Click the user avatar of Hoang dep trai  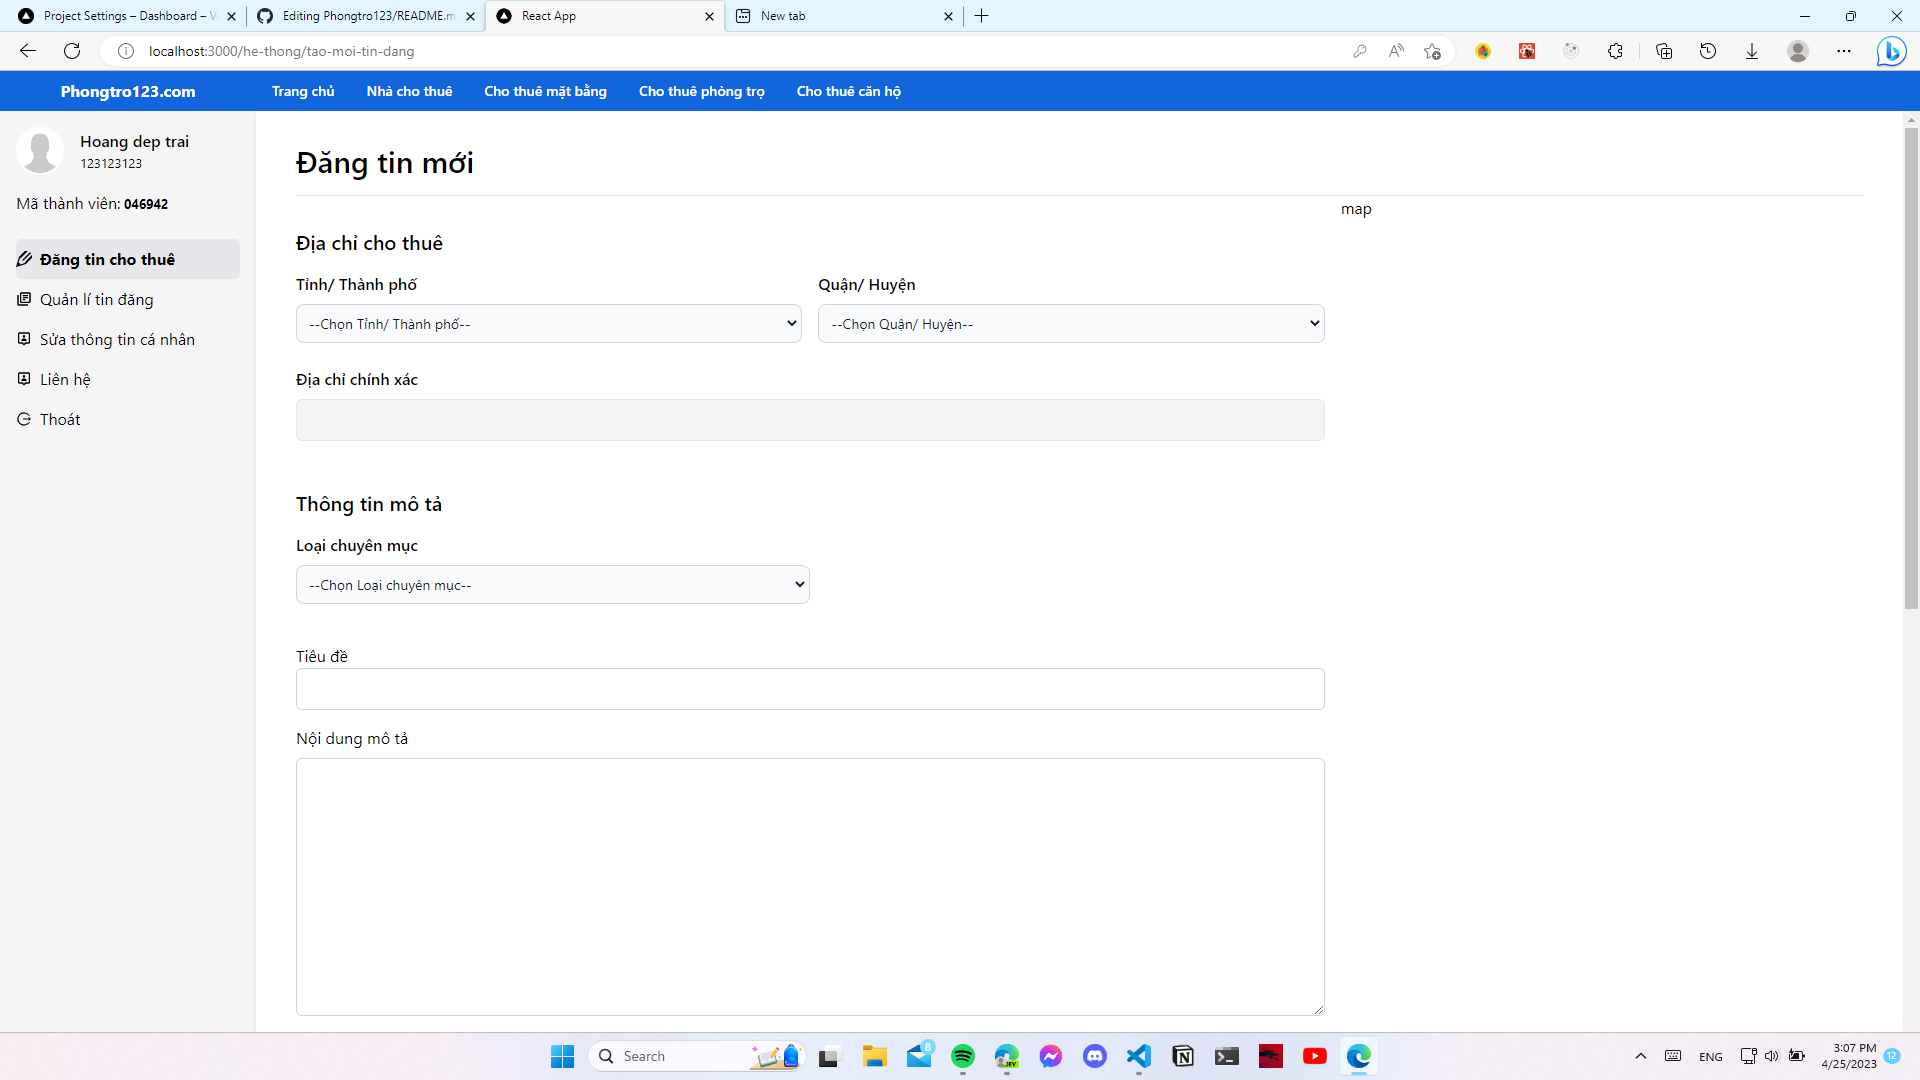[40, 151]
